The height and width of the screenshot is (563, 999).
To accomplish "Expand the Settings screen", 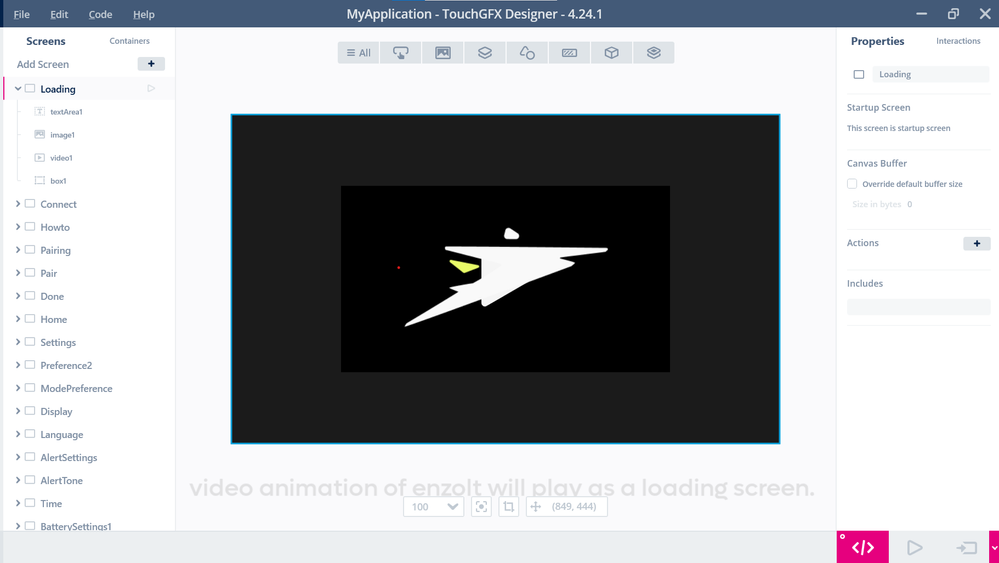I will 18,342.
